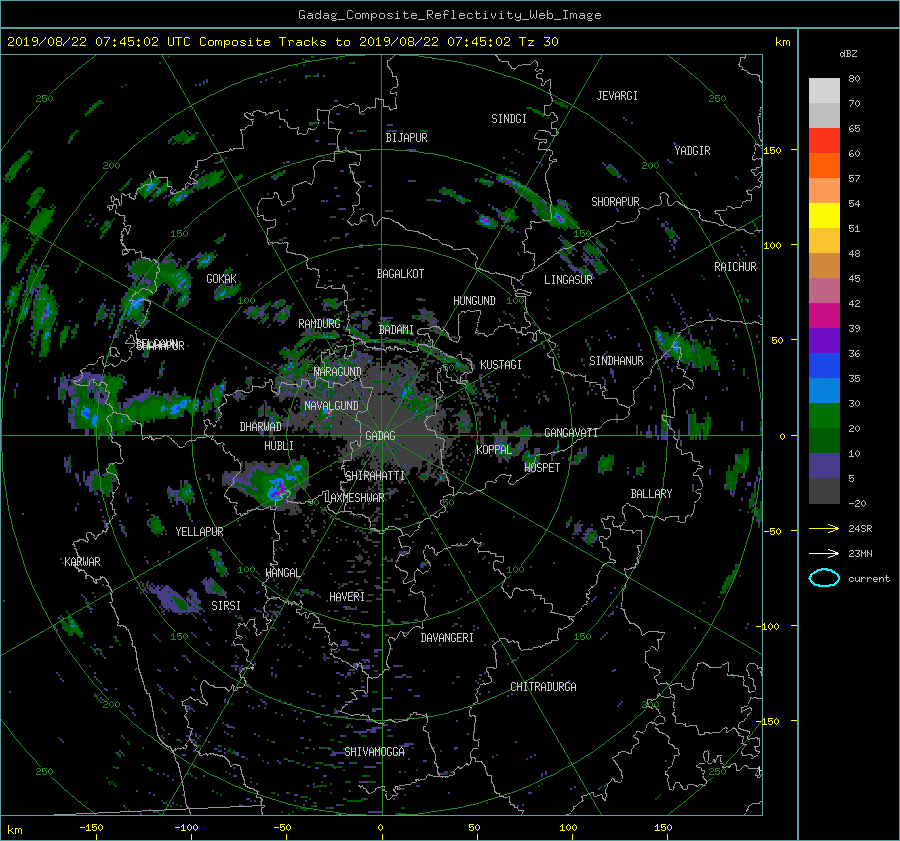Click the white 23MN arrow legend icon
Image resolution: width=900 pixels, height=841 pixels.
click(824, 553)
